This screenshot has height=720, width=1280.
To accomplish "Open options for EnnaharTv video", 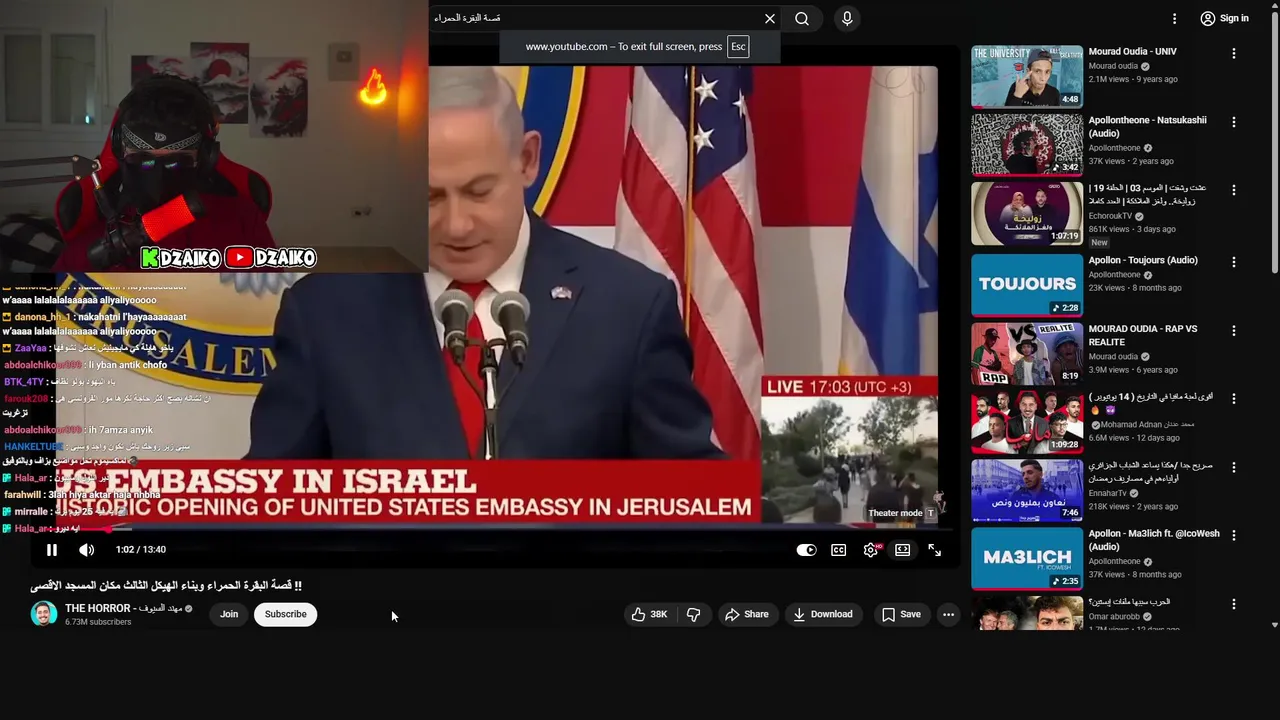I will click(x=1233, y=466).
